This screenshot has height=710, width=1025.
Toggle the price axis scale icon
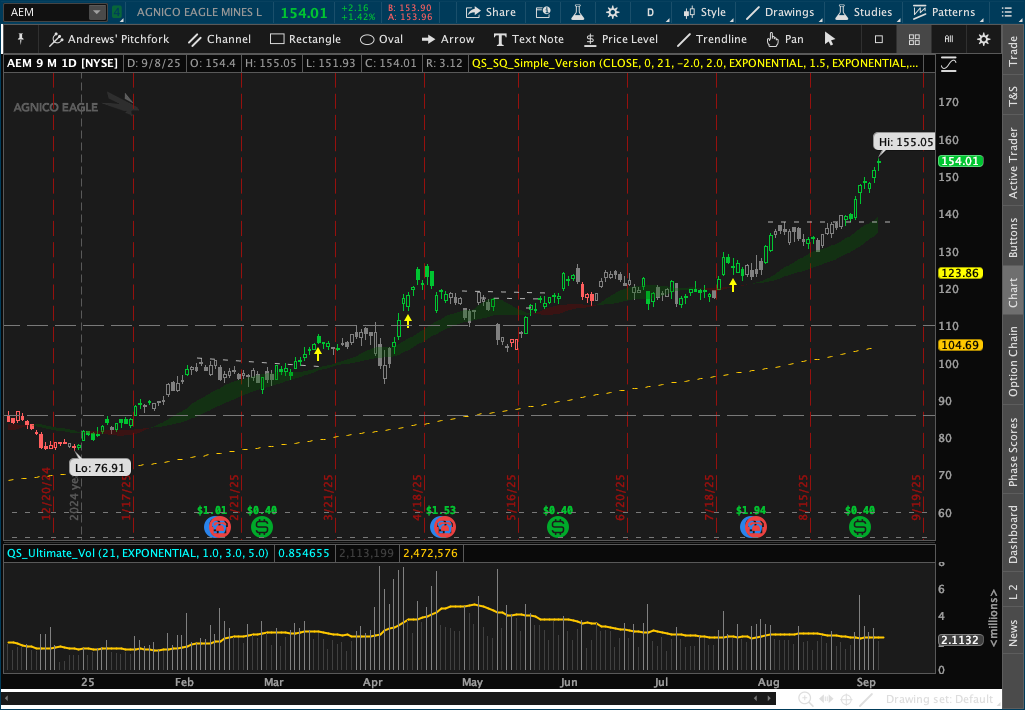949,64
